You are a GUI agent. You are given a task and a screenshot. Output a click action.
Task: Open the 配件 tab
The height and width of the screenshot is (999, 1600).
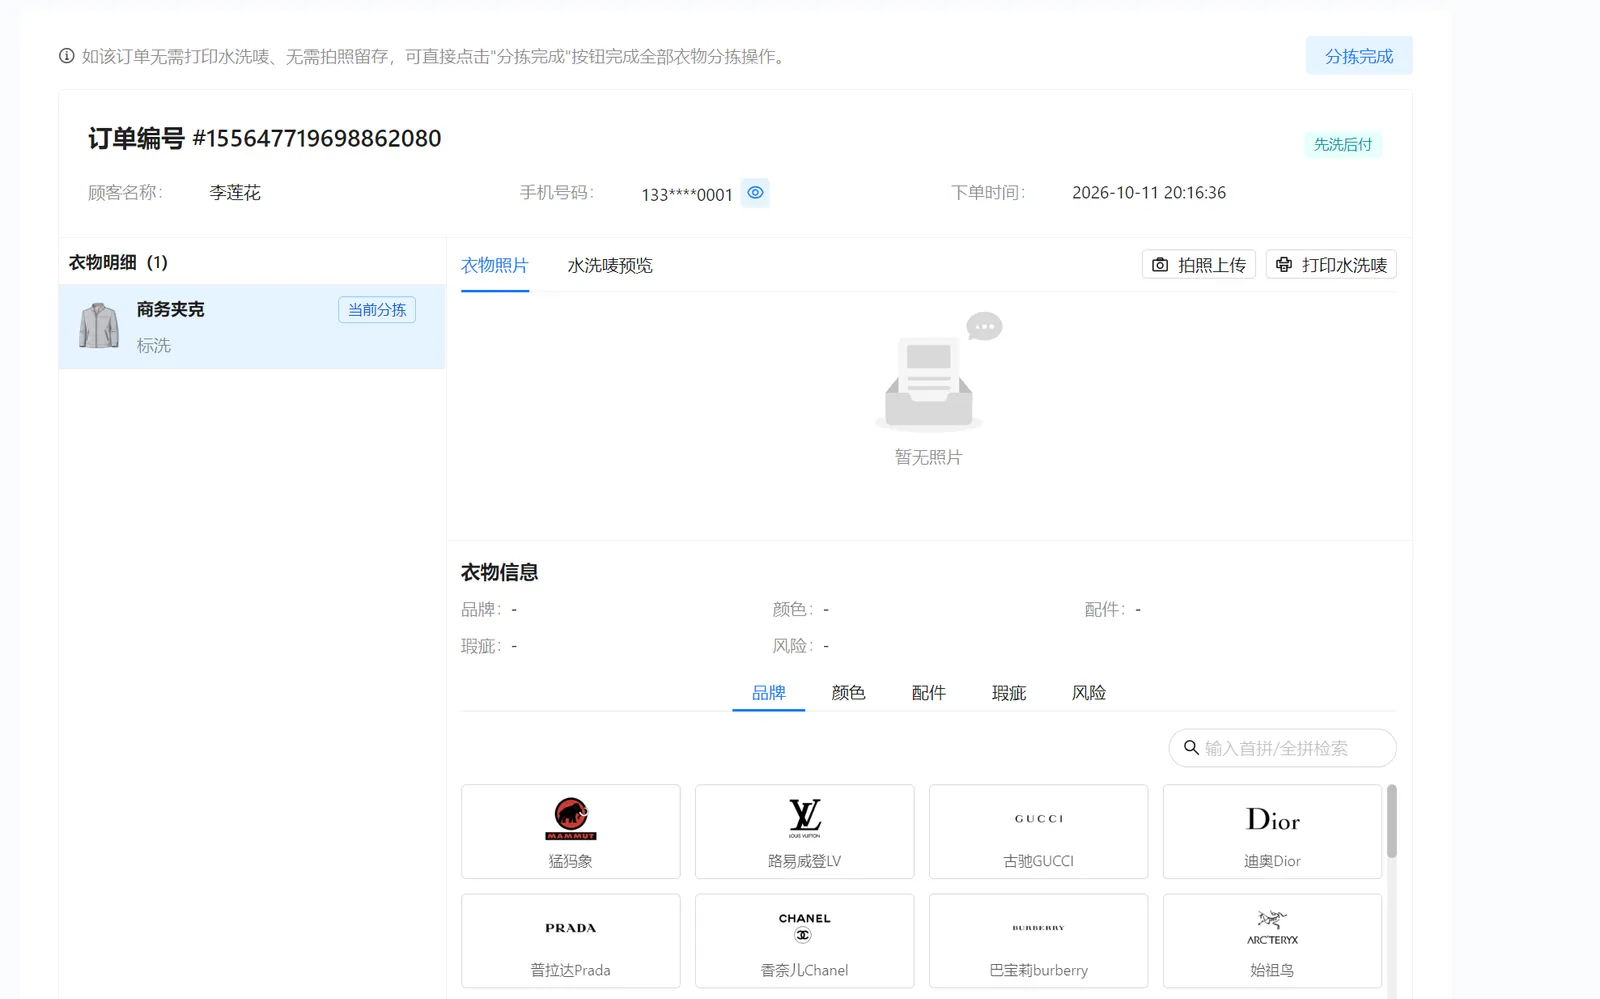pyautogui.click(x=929, y=693)
